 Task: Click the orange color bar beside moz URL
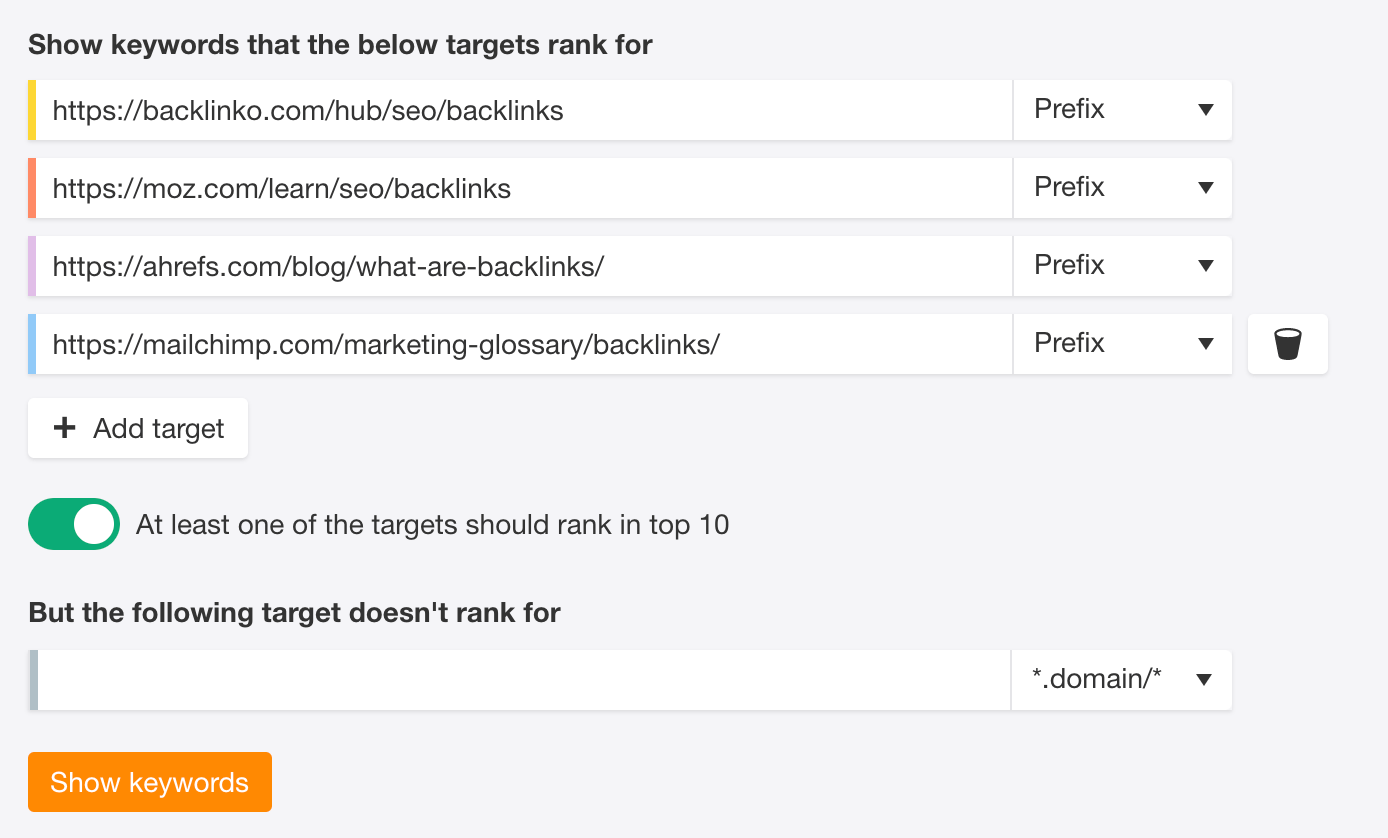(x=32, y=188)
